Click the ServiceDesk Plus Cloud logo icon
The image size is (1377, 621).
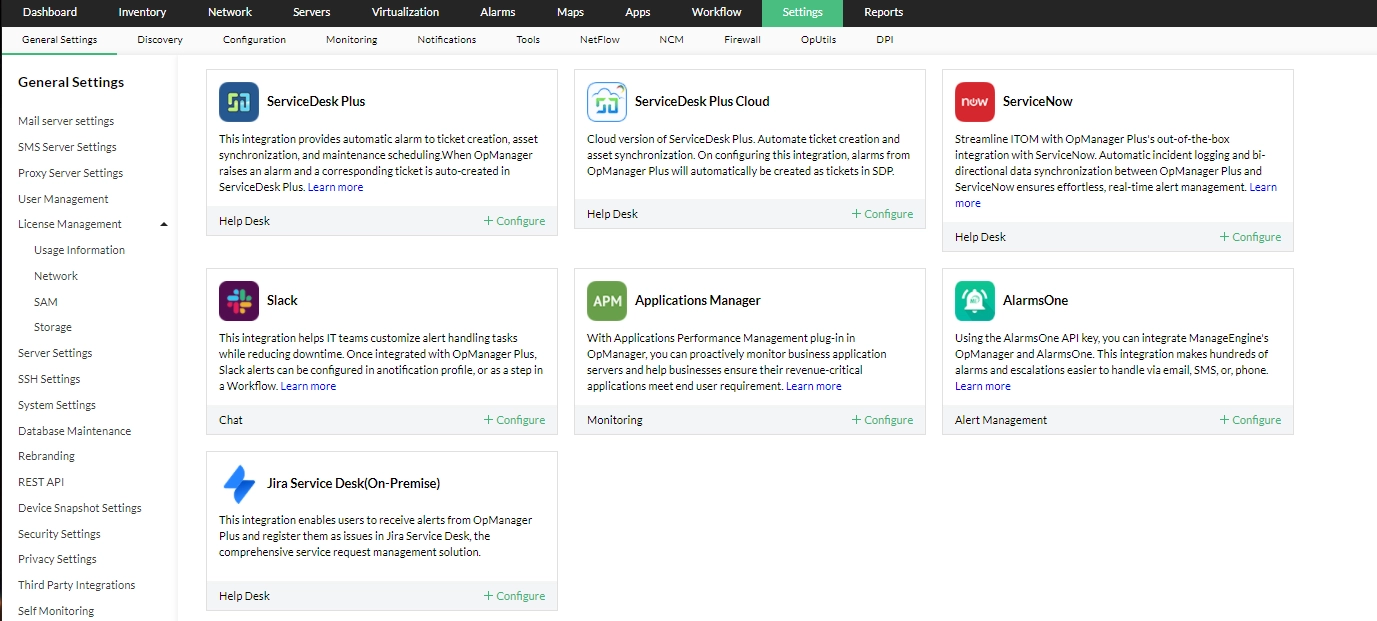point(607,102)
